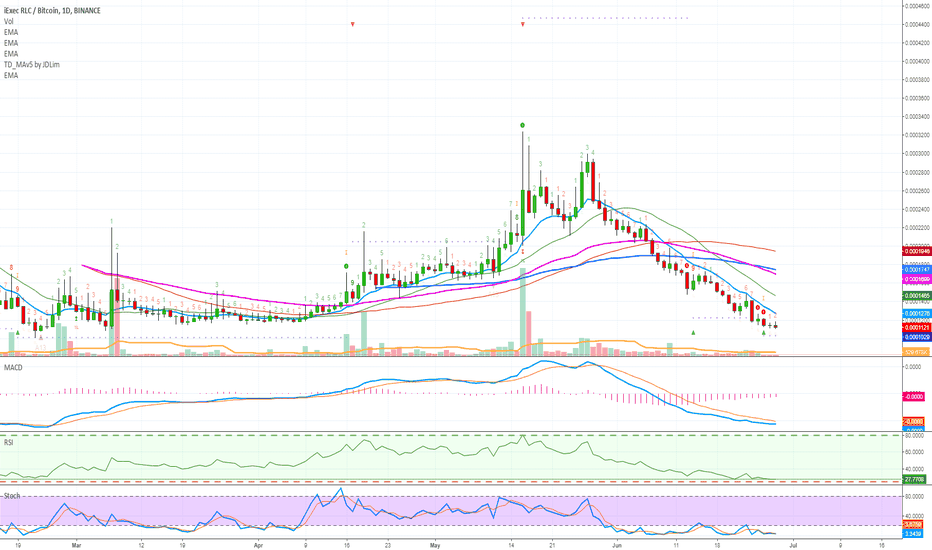The height and width of the screenshot is (550, 932).
Task: Click the green circle marker atop the May peak candle
Action: tap(522, 125)
